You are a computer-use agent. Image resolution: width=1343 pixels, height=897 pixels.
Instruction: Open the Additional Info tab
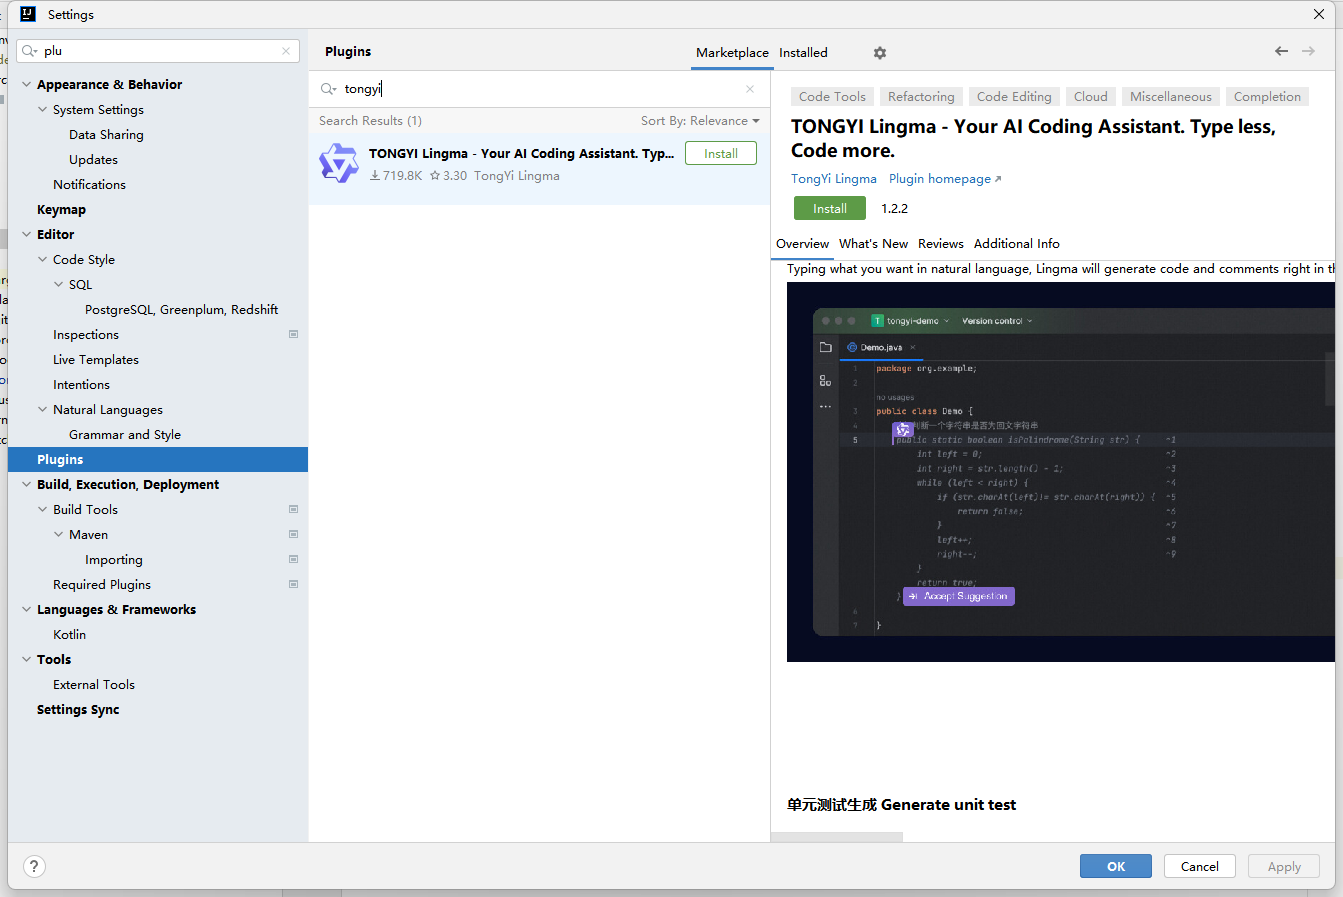click(1016, 244)
